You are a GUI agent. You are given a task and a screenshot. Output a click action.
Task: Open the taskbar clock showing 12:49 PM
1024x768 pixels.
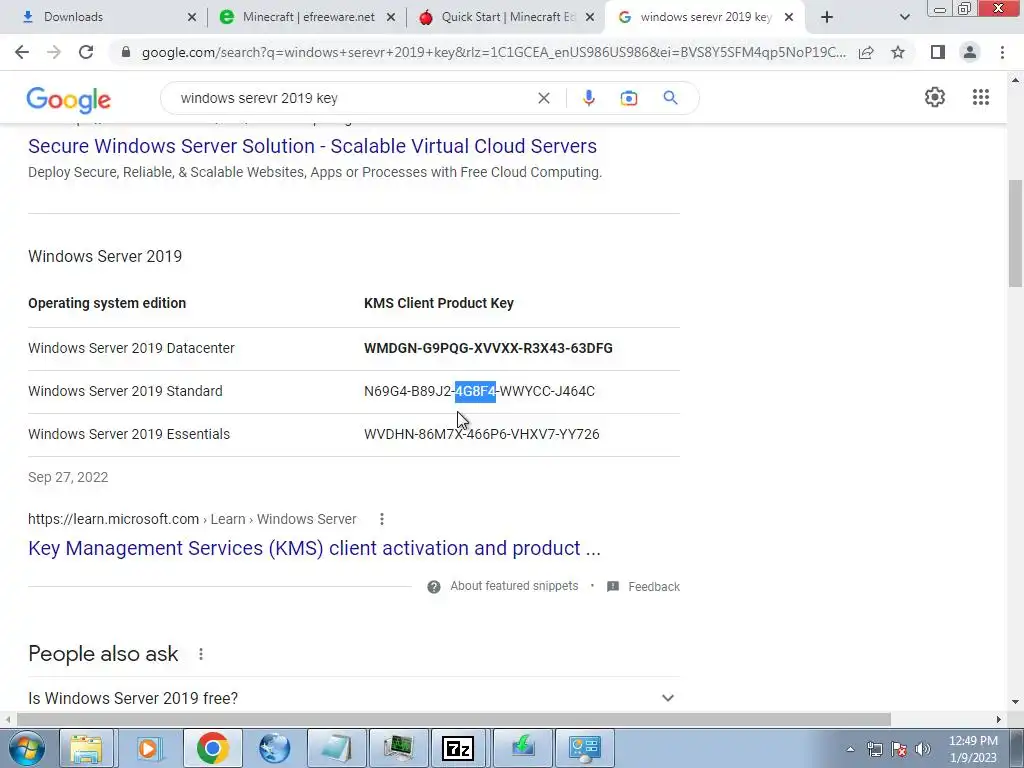(x=973, y=749)
